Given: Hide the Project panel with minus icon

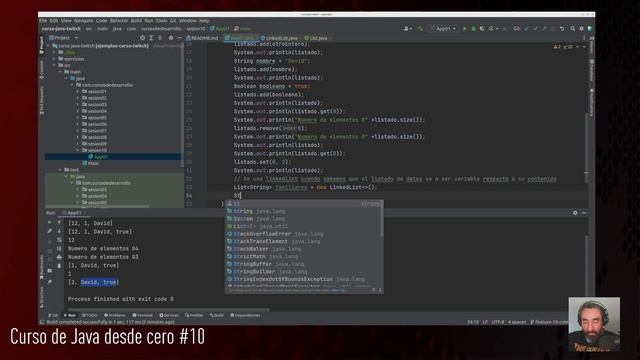Looking at the screenshot, I should click(x=180, y=38).
